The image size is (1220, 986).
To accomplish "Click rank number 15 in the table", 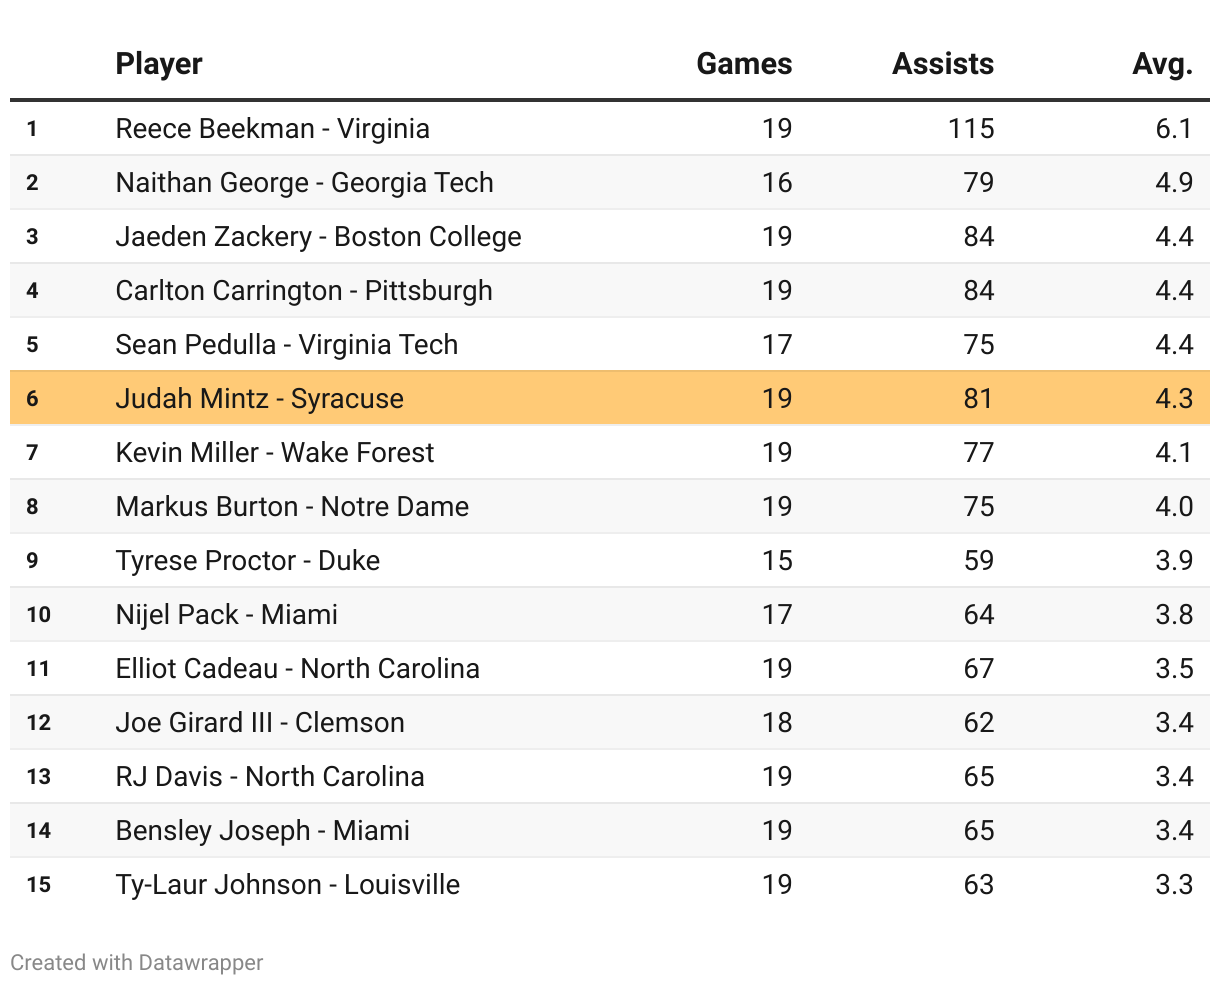I will coord(38,885).
